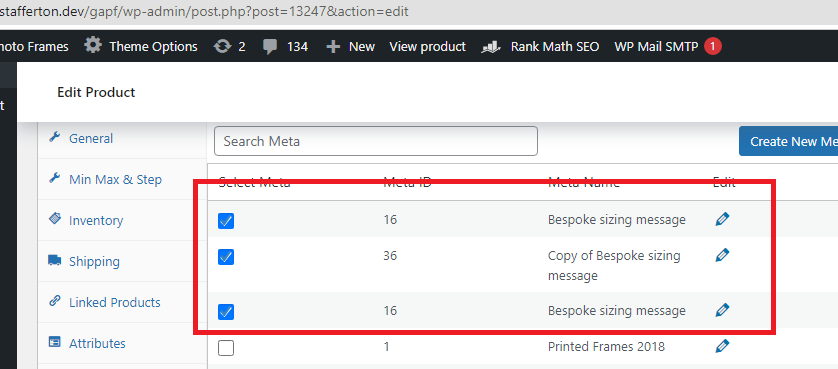Tick the Printed Frames 2018 checkbox

pyautogui.click(x=226, y=348)
